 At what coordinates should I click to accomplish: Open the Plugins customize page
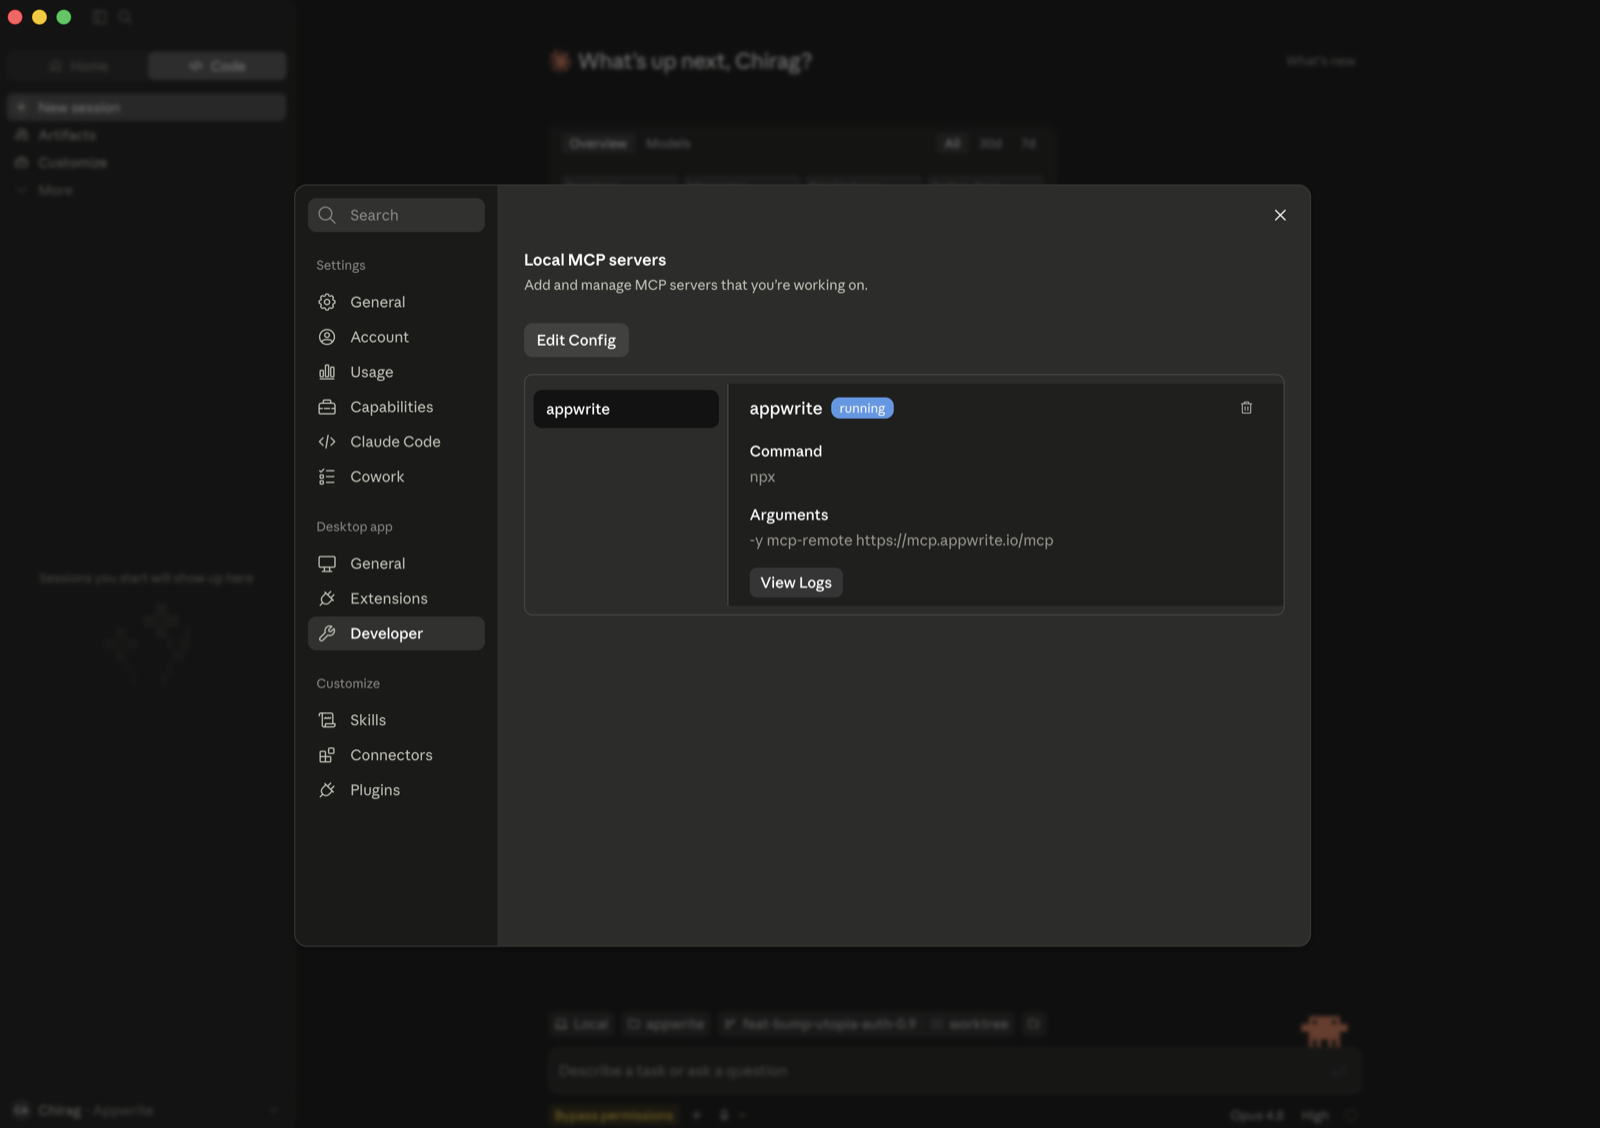coord(396,790)
